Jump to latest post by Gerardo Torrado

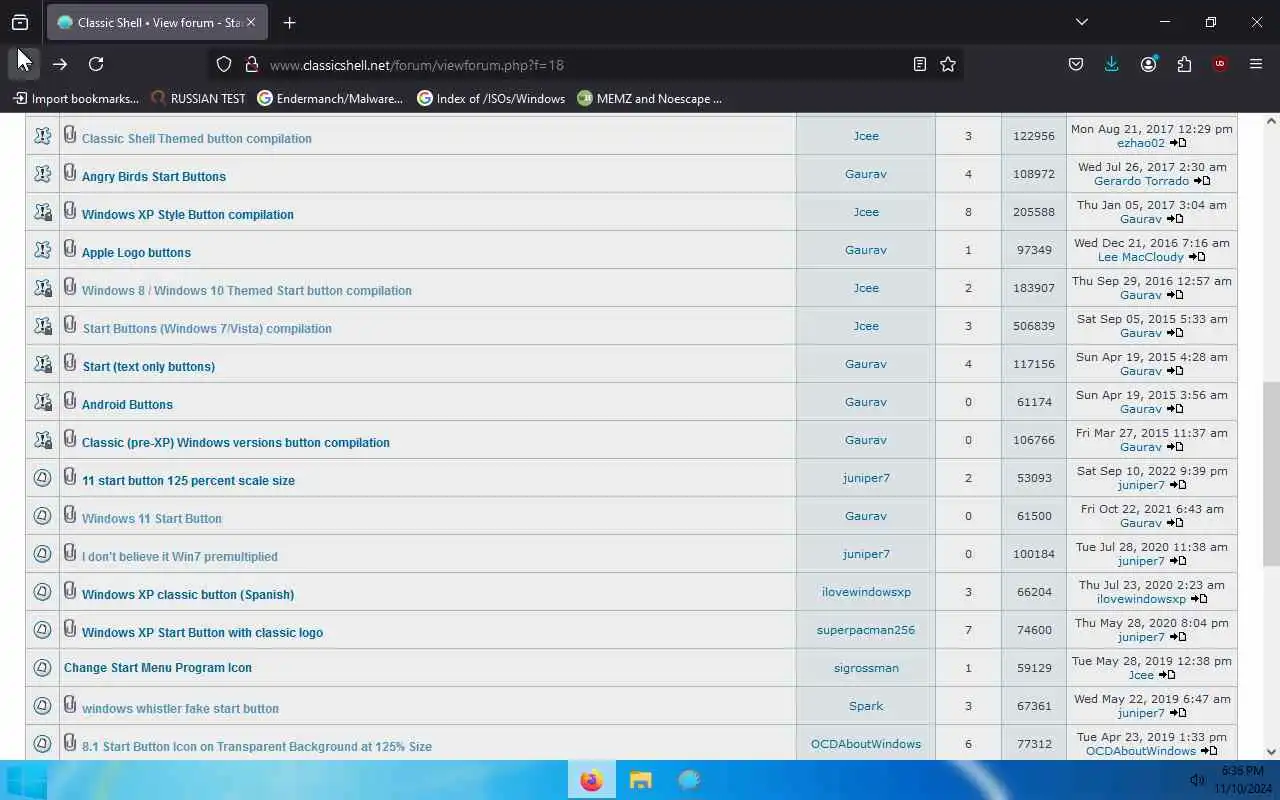point(1202,181)
